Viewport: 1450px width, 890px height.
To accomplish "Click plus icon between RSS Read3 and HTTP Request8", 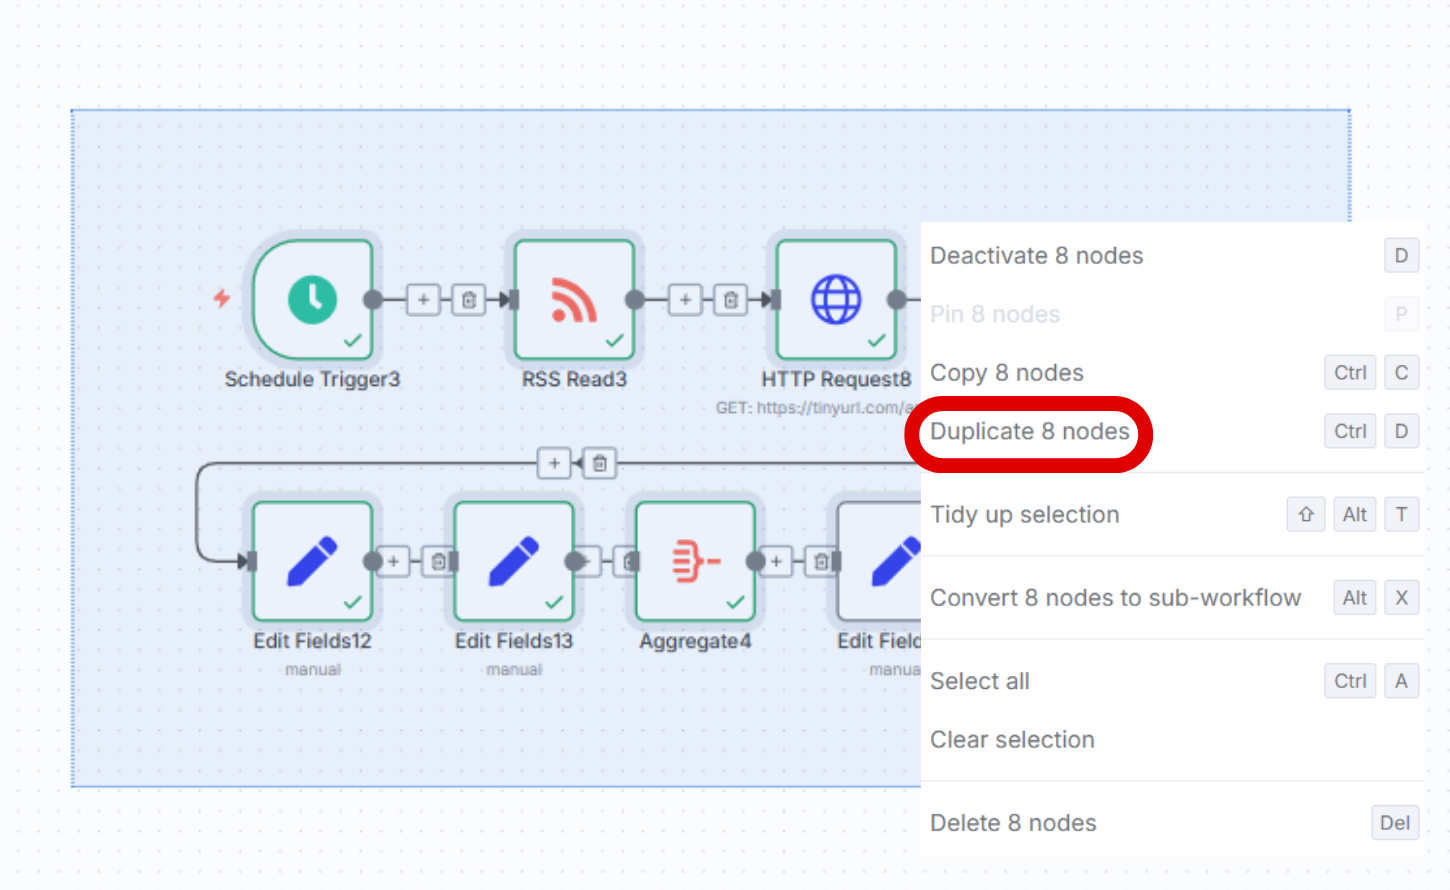I will click(x=685, y=300).
